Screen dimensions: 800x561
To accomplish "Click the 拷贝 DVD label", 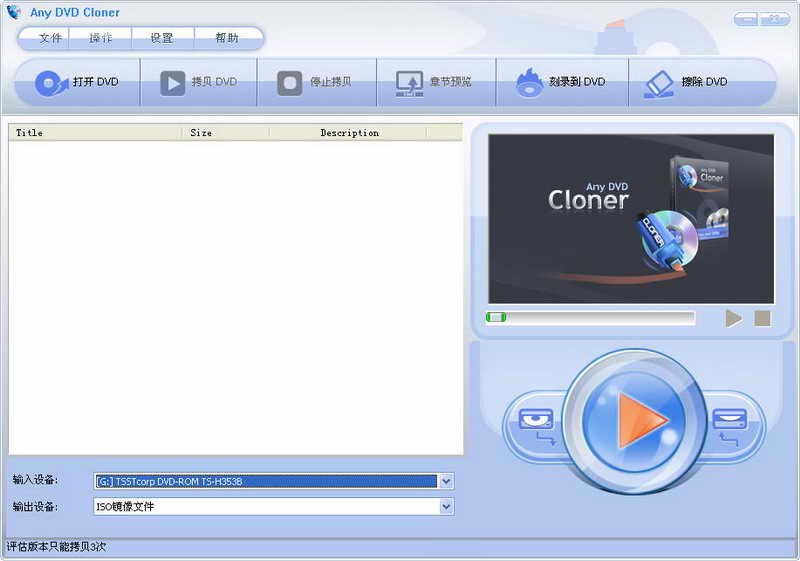I will [x=214, y=82].
